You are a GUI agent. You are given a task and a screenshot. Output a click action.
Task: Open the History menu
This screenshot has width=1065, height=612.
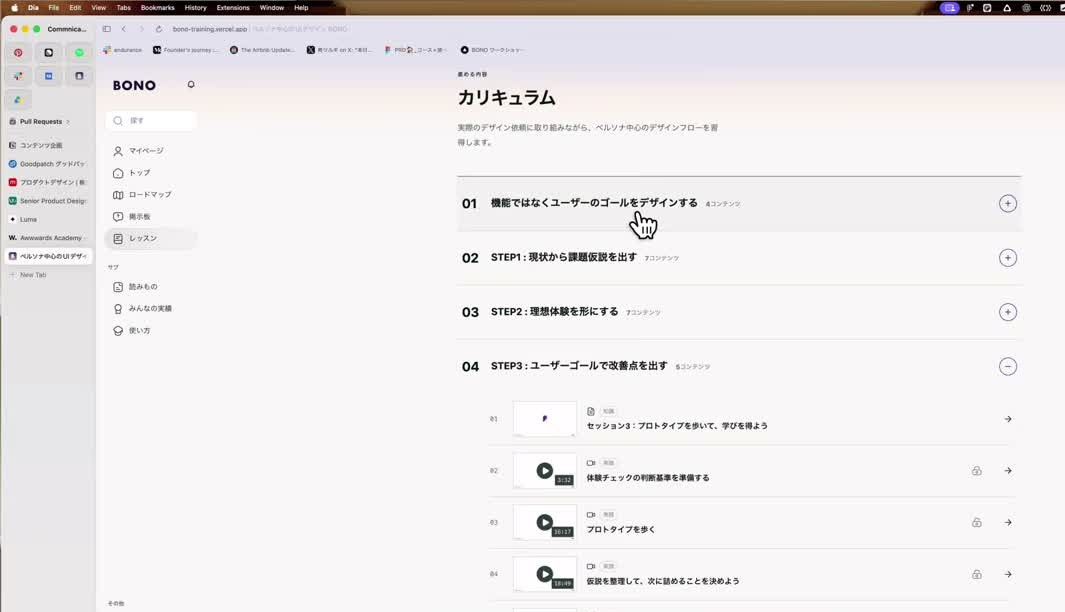(196, 8)
